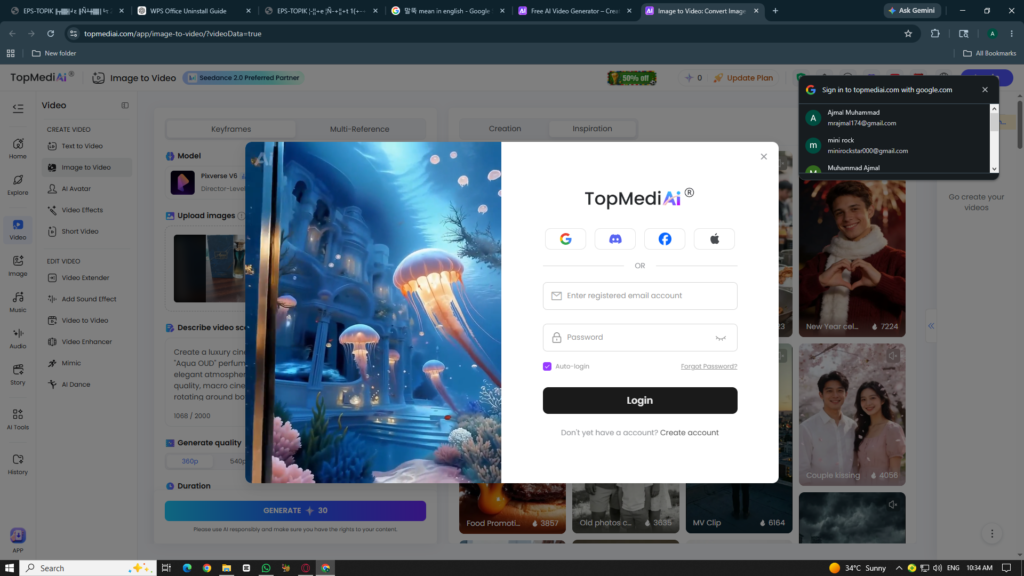Open File Explorer from the taskbar

click(x=227, y=568)
